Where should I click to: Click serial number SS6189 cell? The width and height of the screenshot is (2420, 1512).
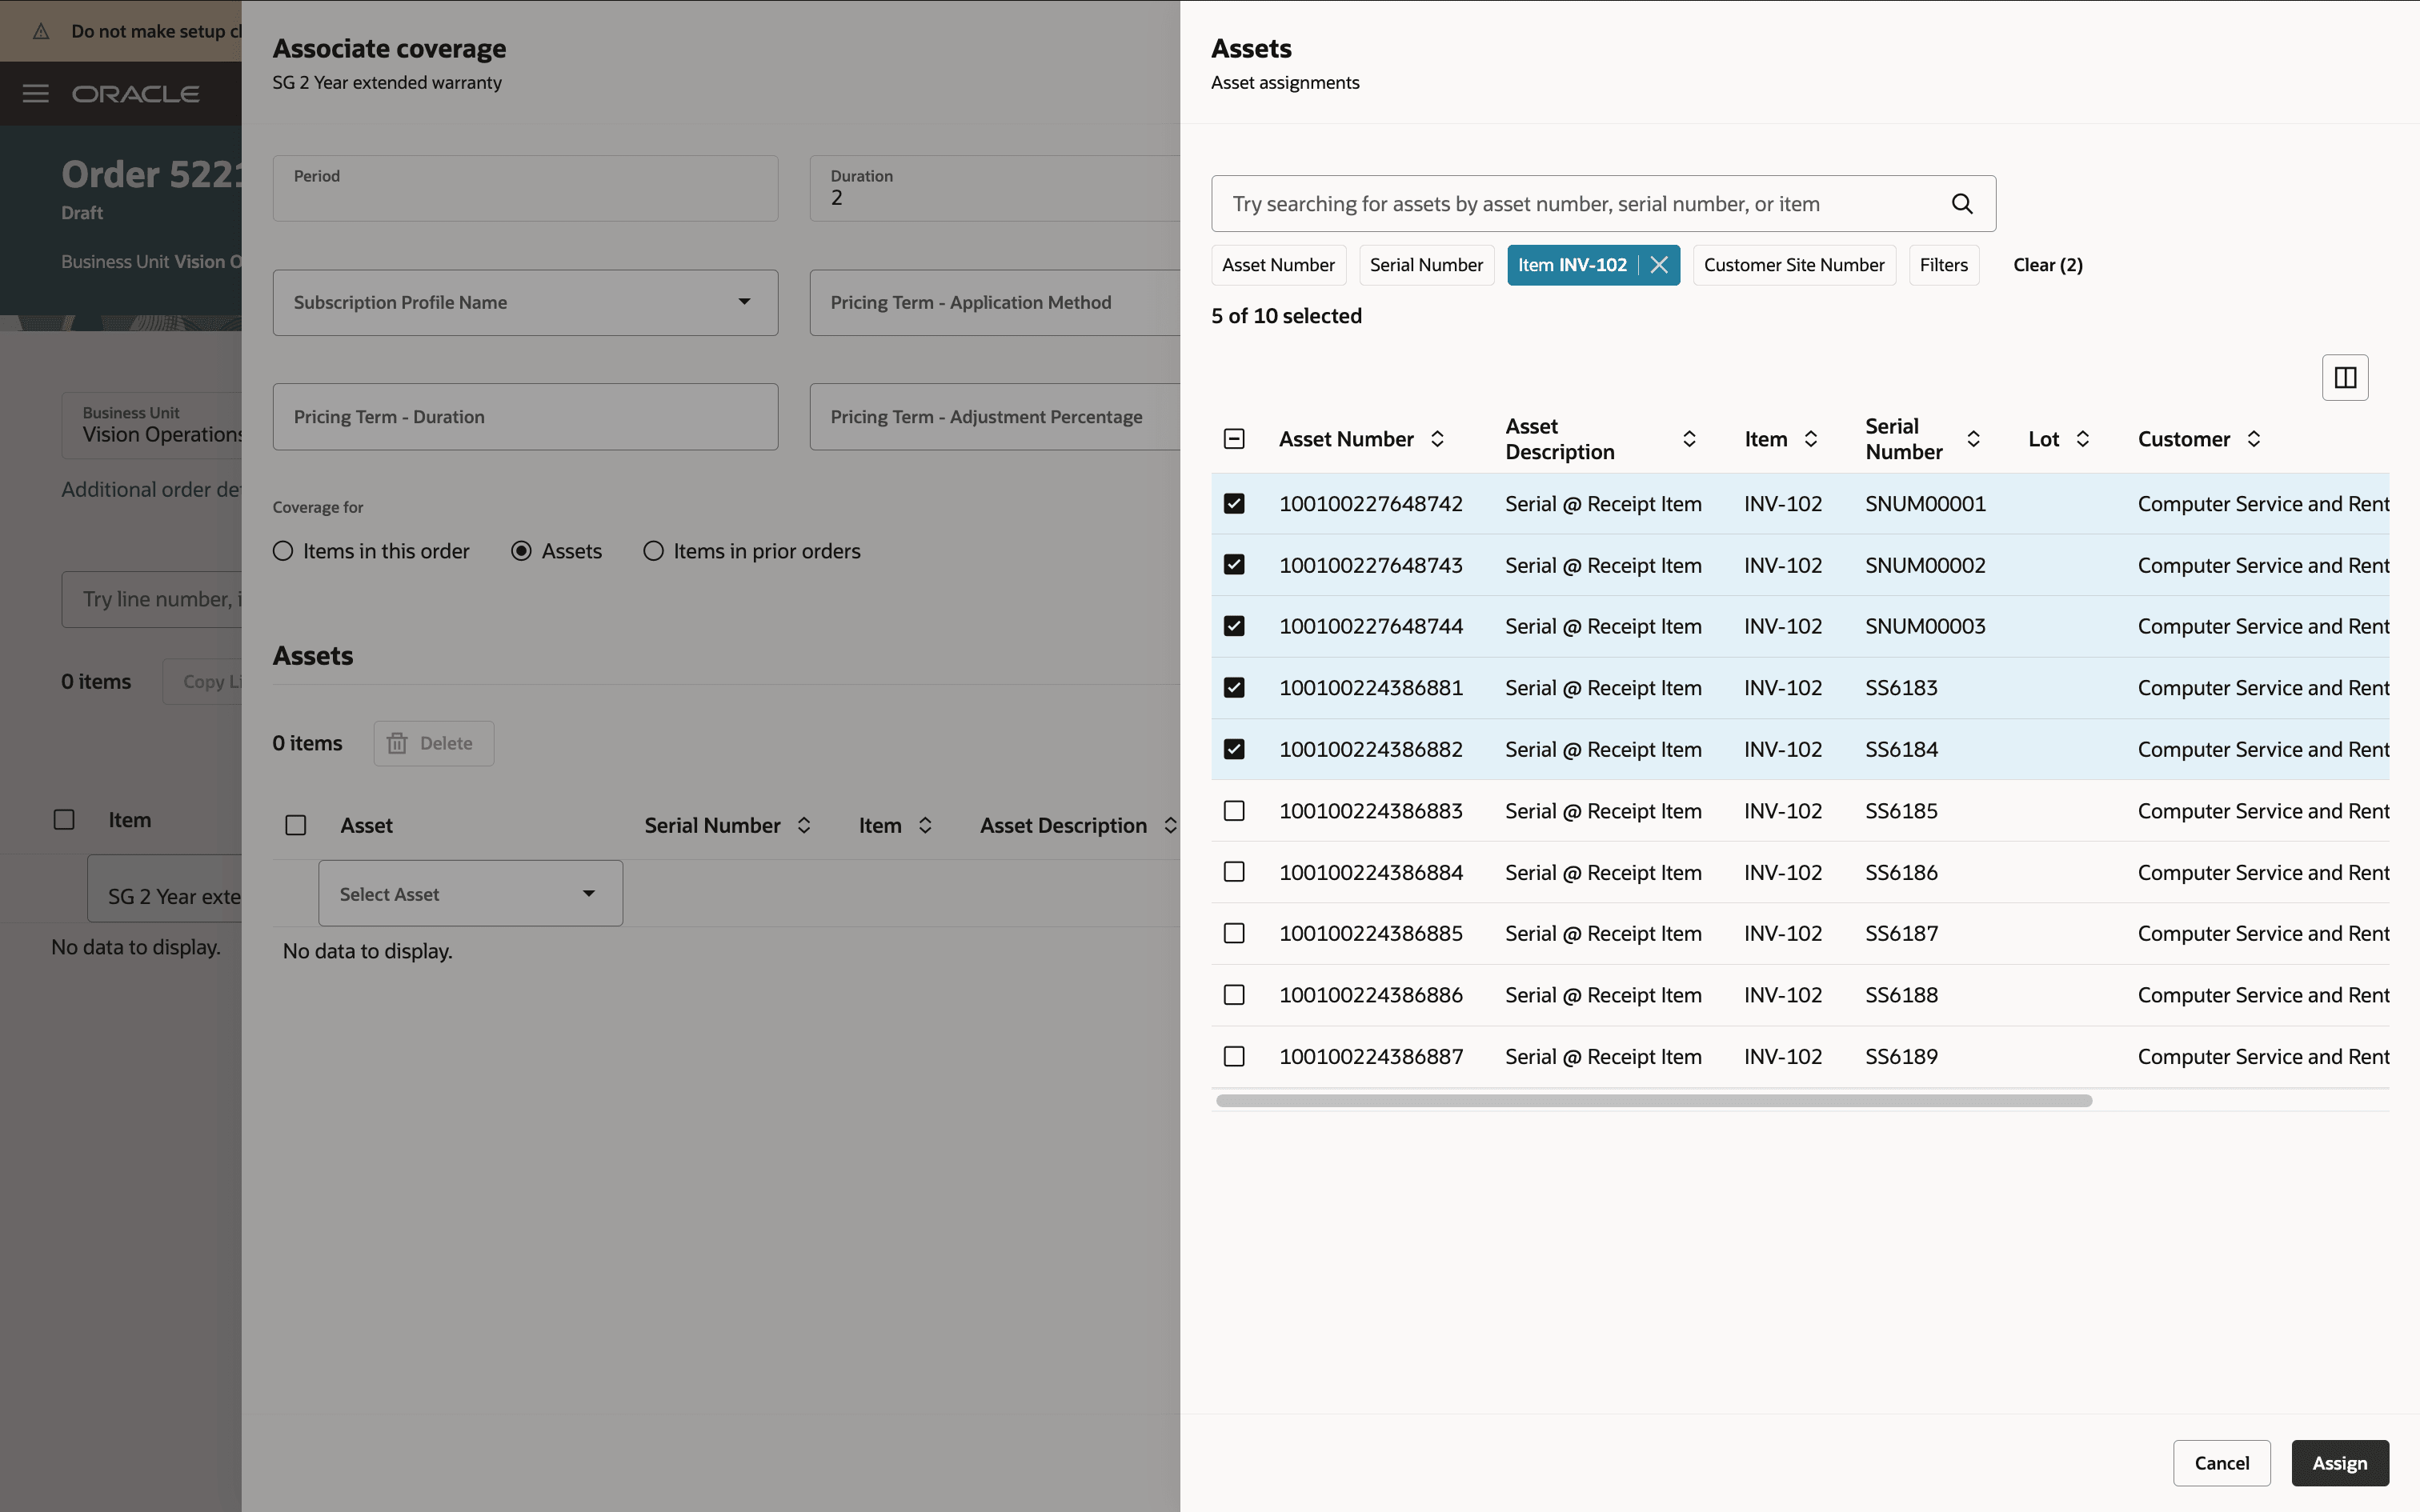click(1901, 1056)
